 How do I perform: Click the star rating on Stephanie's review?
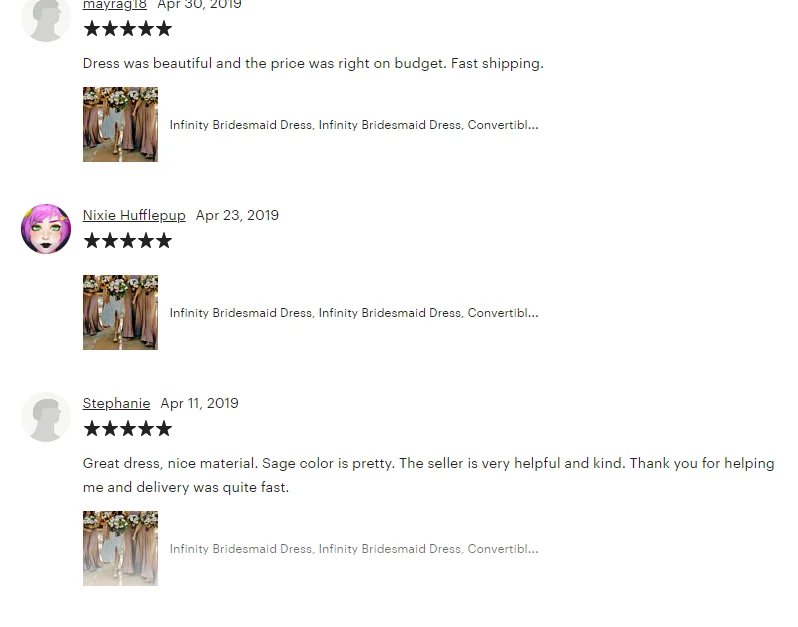tap(128, 429)
